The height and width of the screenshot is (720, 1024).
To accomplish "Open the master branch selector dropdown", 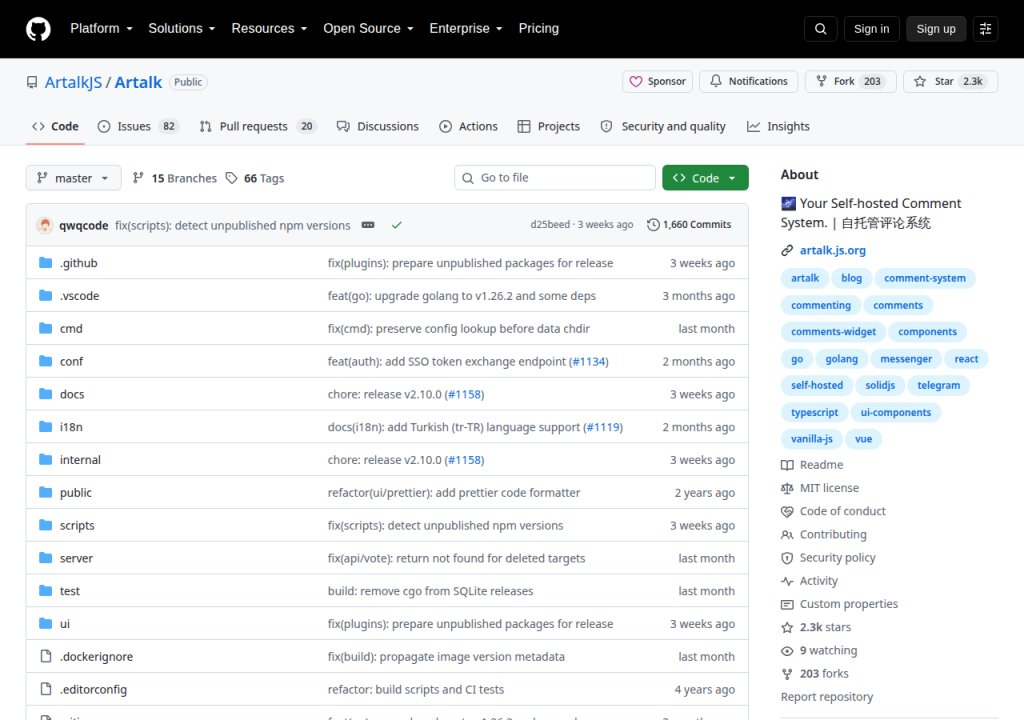I will (x=73, y=178).
